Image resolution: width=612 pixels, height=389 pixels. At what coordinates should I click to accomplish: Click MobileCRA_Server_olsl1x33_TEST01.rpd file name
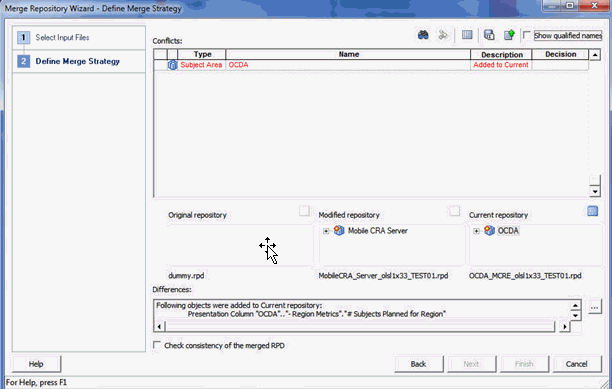383,276
